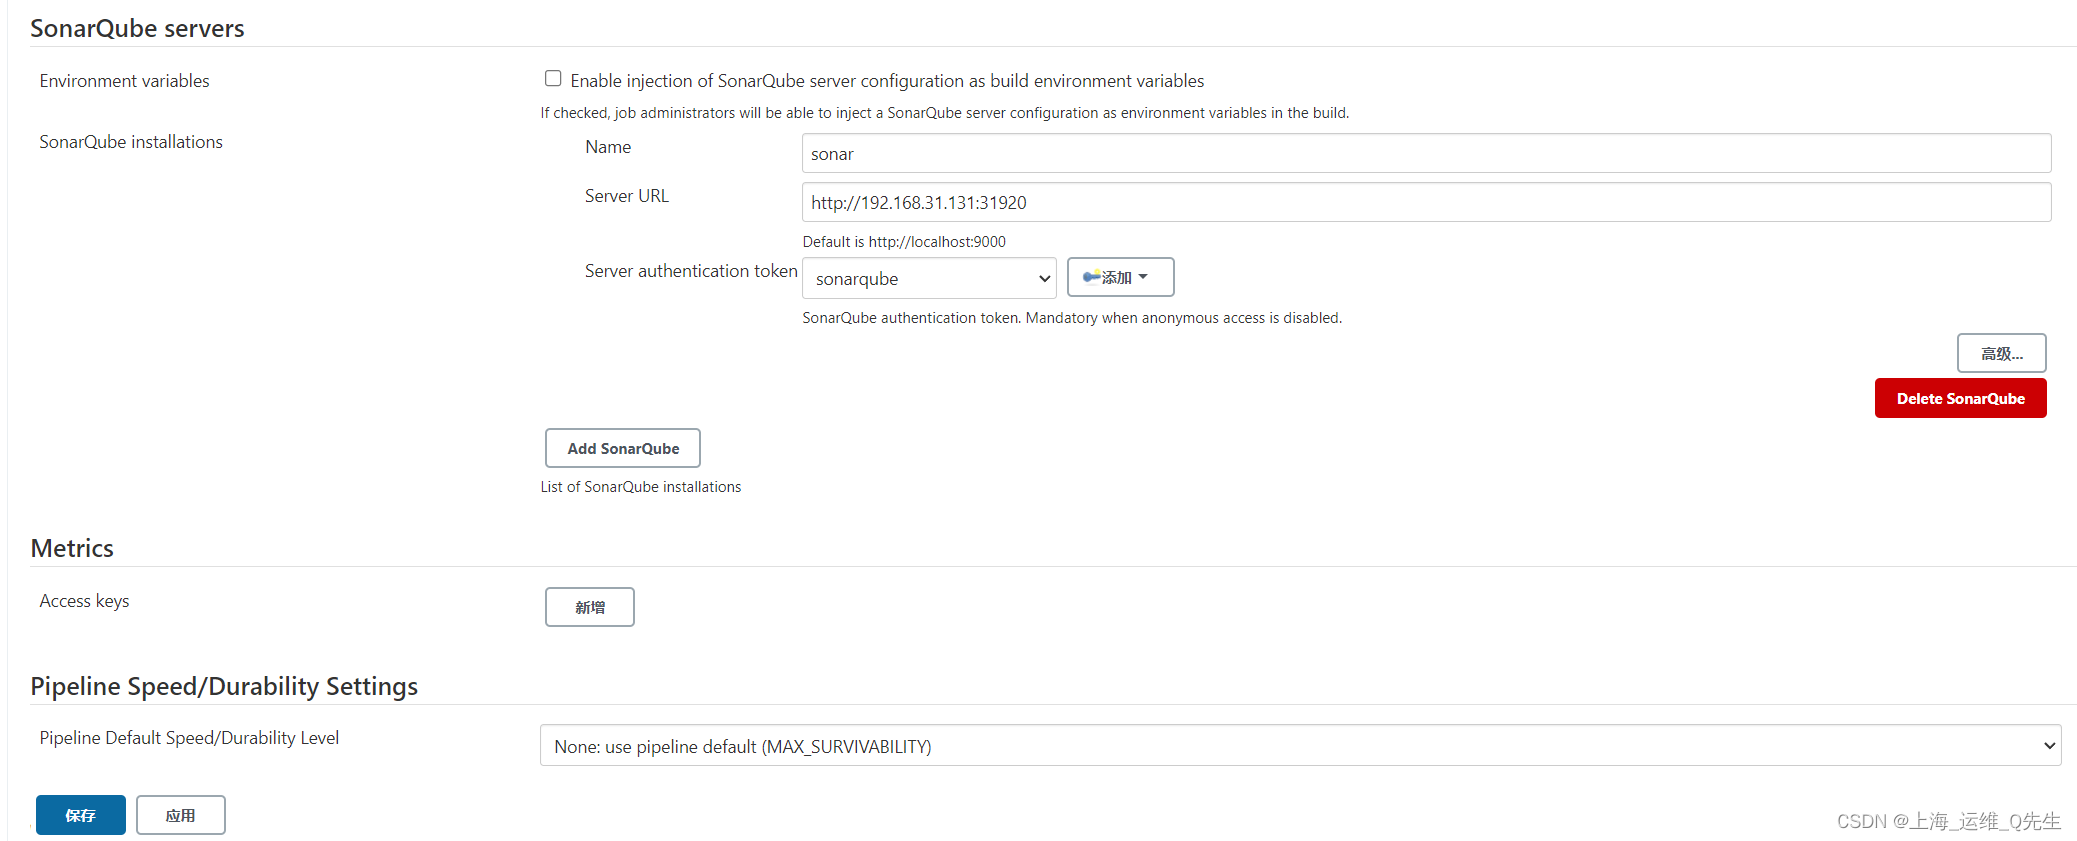Screen dimensions: 2077x841
Task: Click the 'Default is http://localhost:9000' hint text
Action: click(904, 242)
